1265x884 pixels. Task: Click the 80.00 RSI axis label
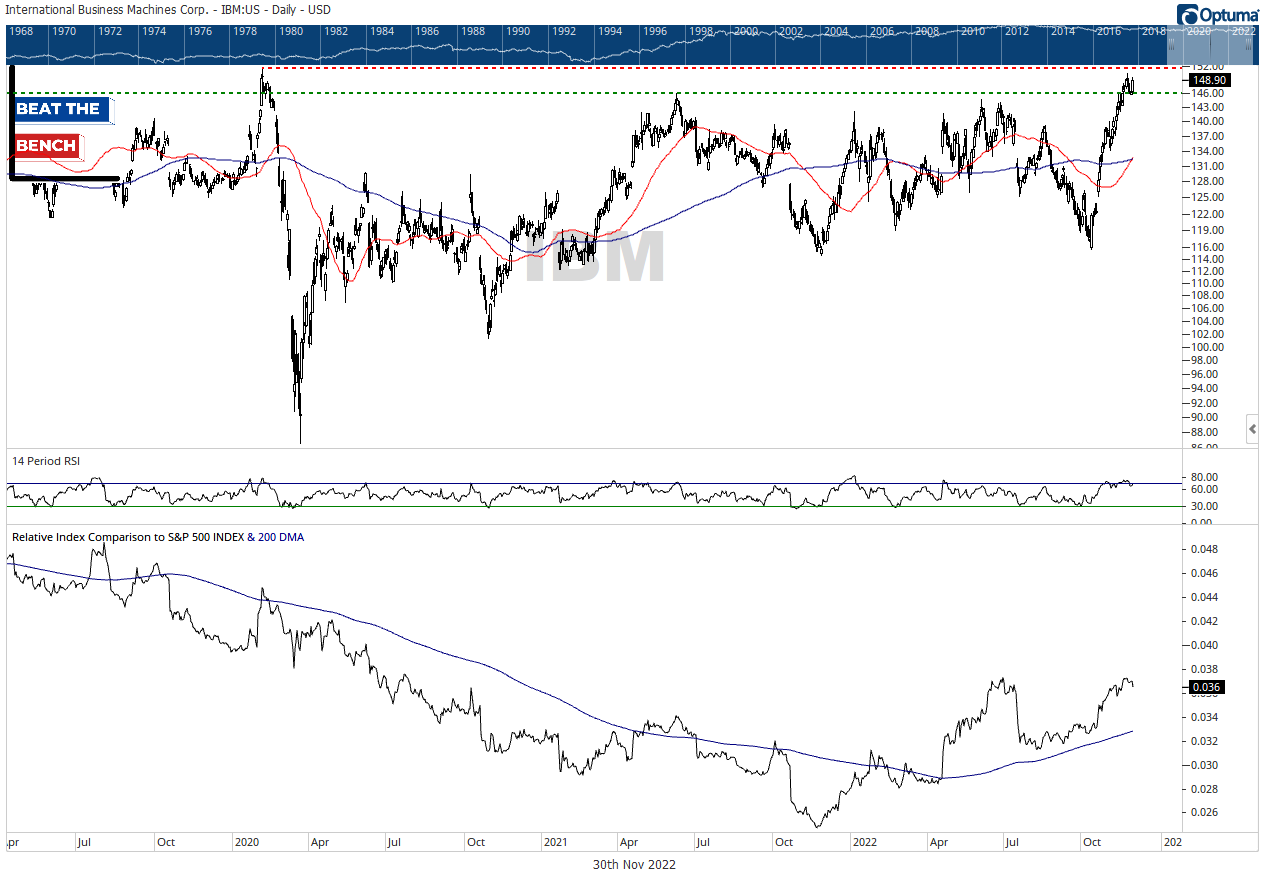pyautogui.click(x=1206, y=476)
